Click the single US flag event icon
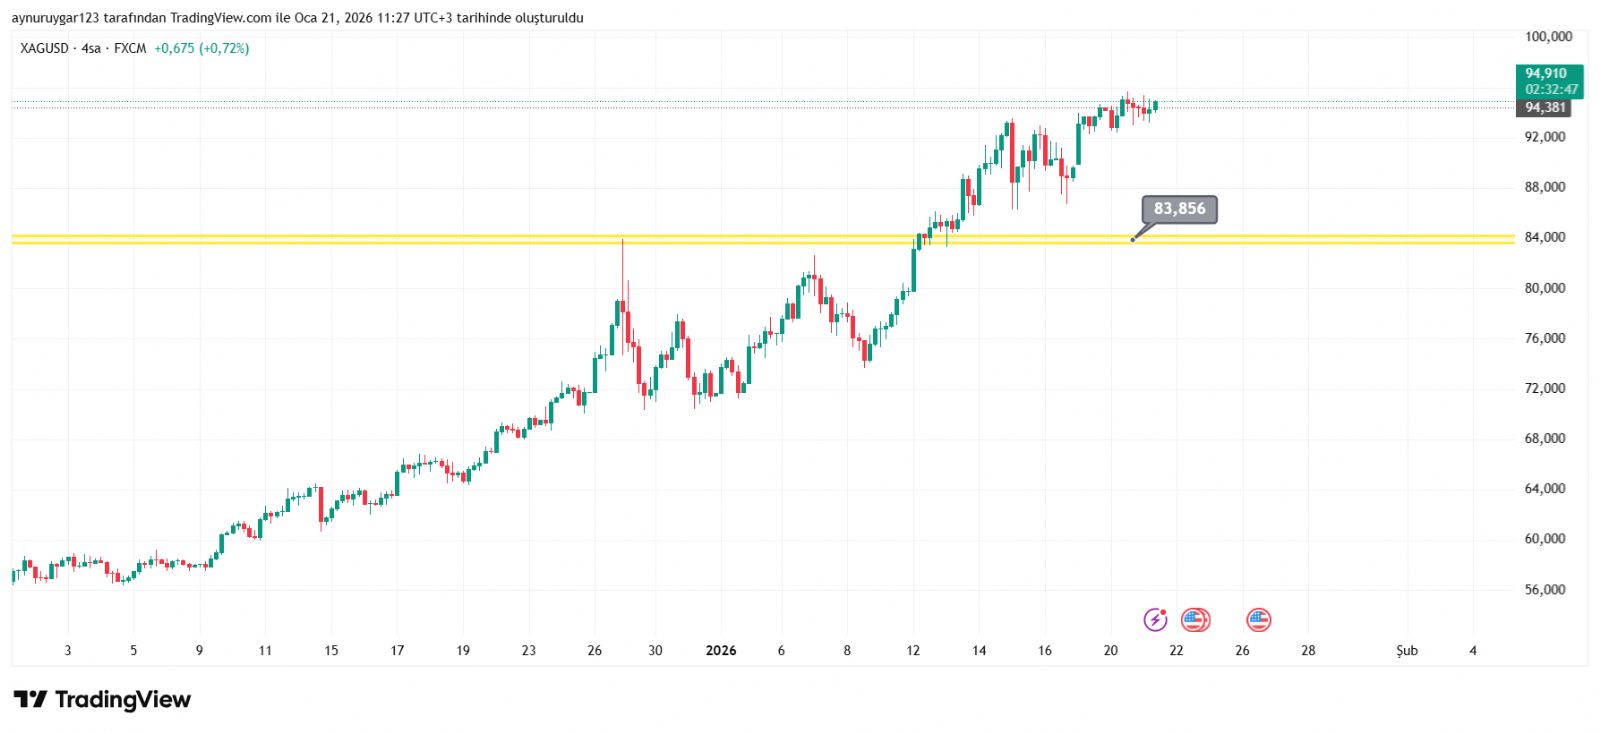This screenshot has width=1600, height=733. point(1258,620)
